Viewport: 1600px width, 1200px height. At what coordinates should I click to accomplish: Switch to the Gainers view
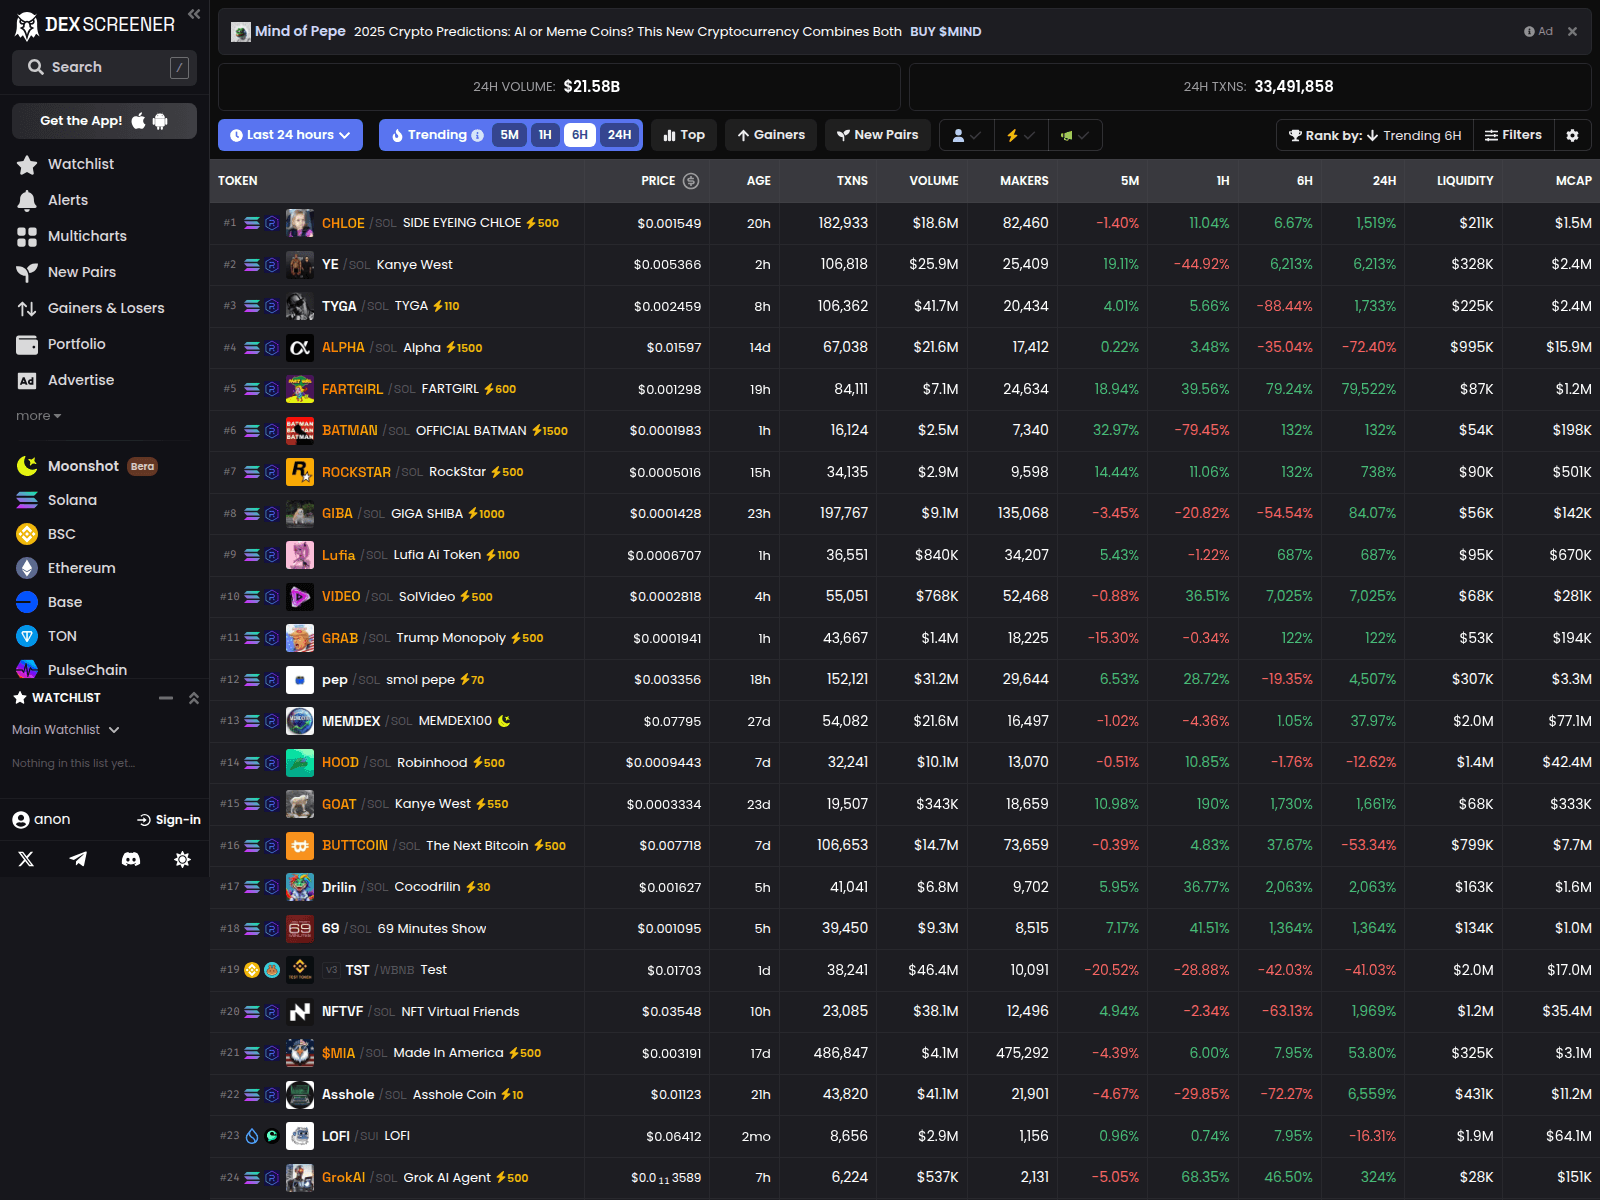pyautogui.click(x=770, y=135)
